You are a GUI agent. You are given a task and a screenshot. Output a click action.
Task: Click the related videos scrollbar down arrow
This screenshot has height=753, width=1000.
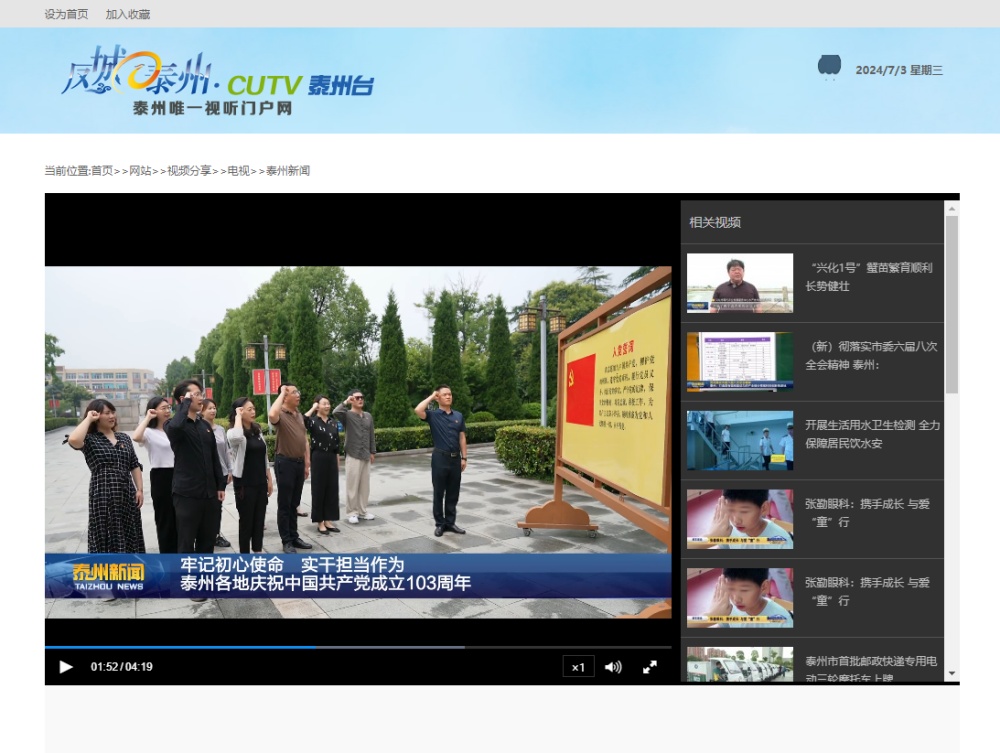click(951, 674)
